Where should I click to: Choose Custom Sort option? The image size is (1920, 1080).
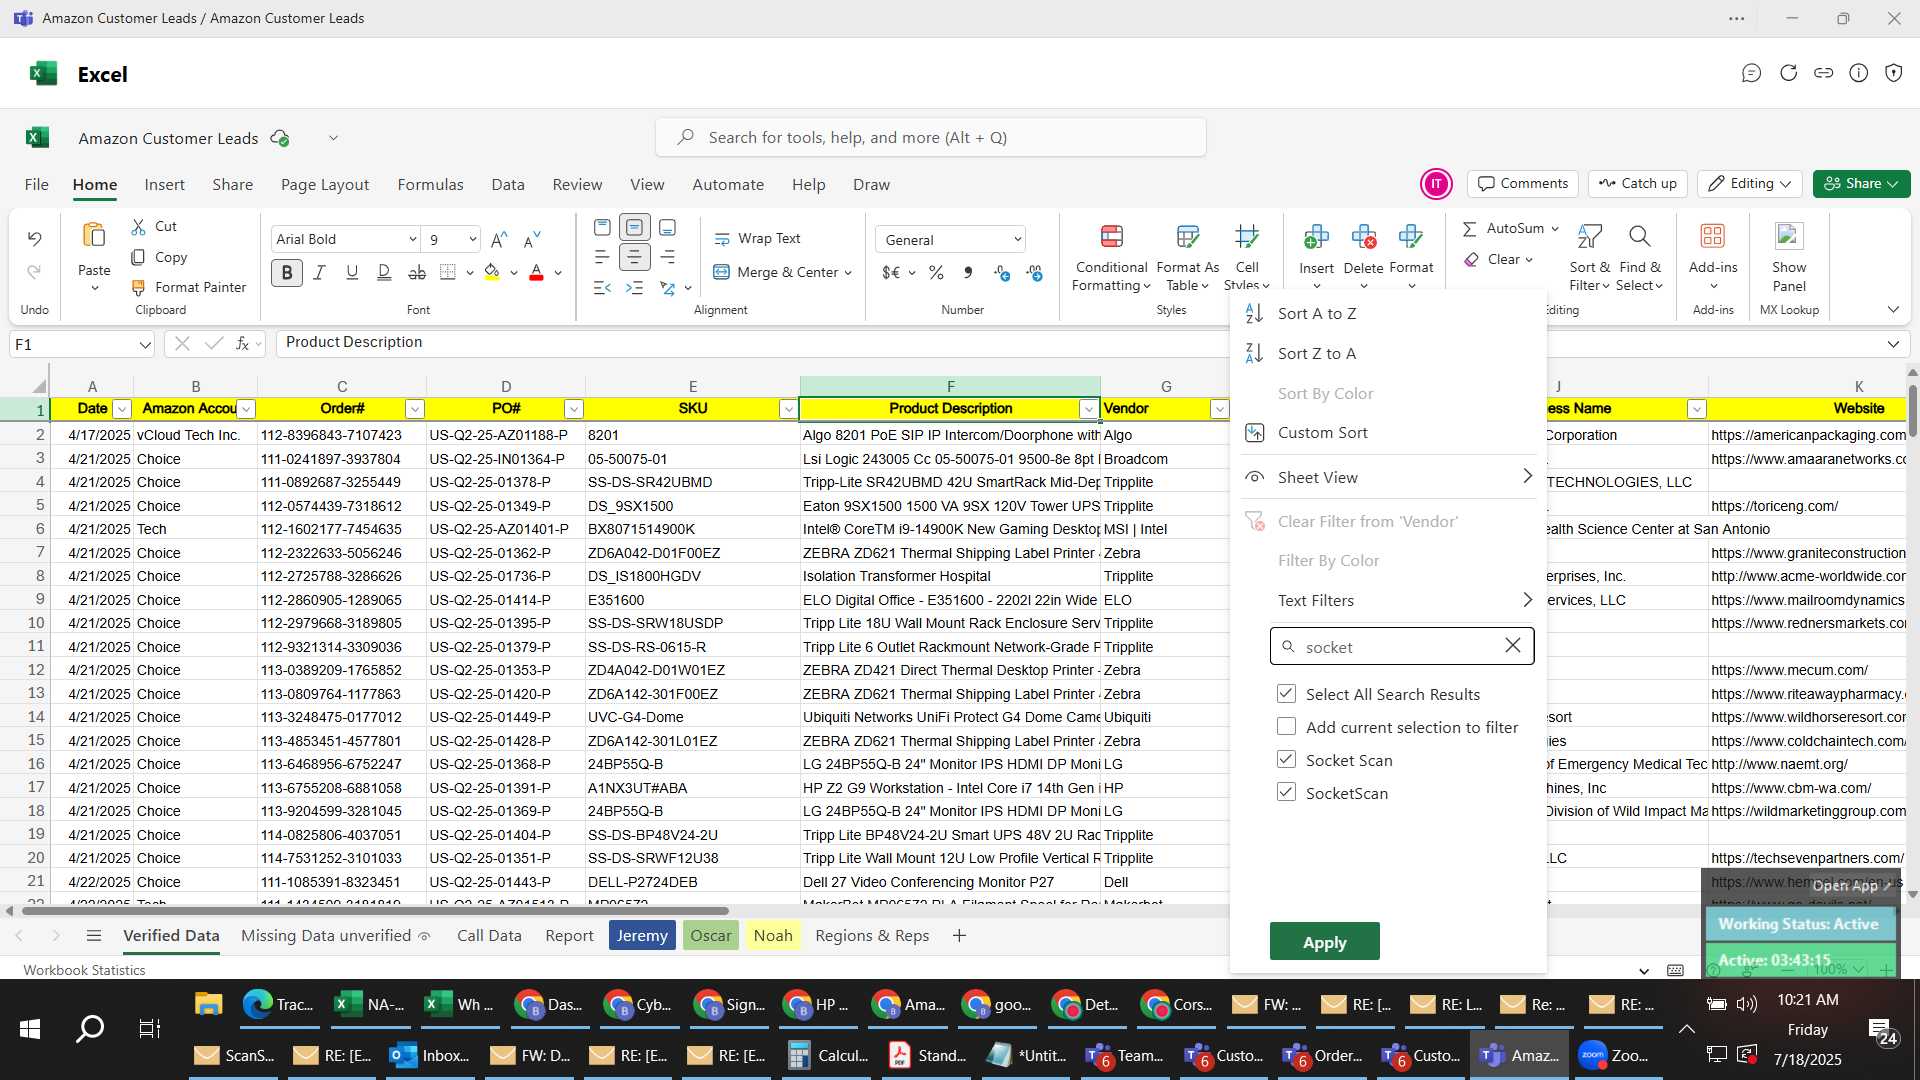(1386, 433)
